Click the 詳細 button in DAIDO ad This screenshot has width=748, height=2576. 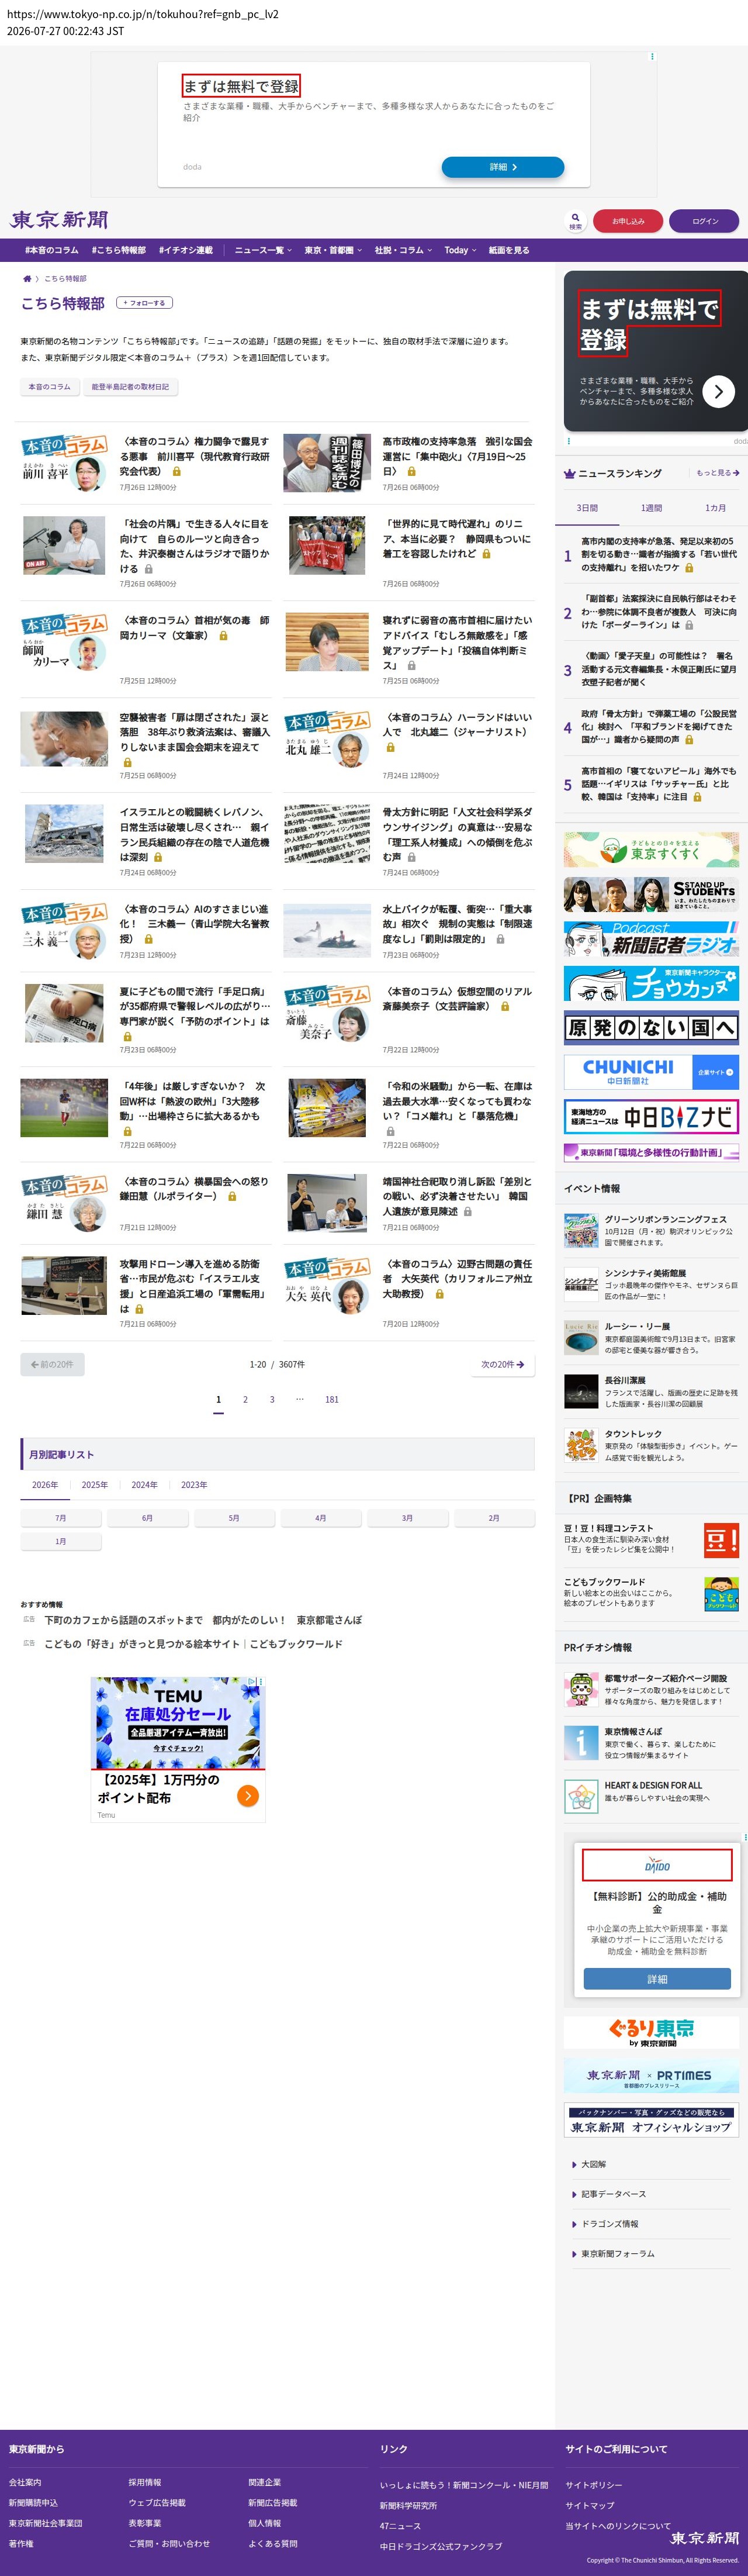[x=657, y=1979]
